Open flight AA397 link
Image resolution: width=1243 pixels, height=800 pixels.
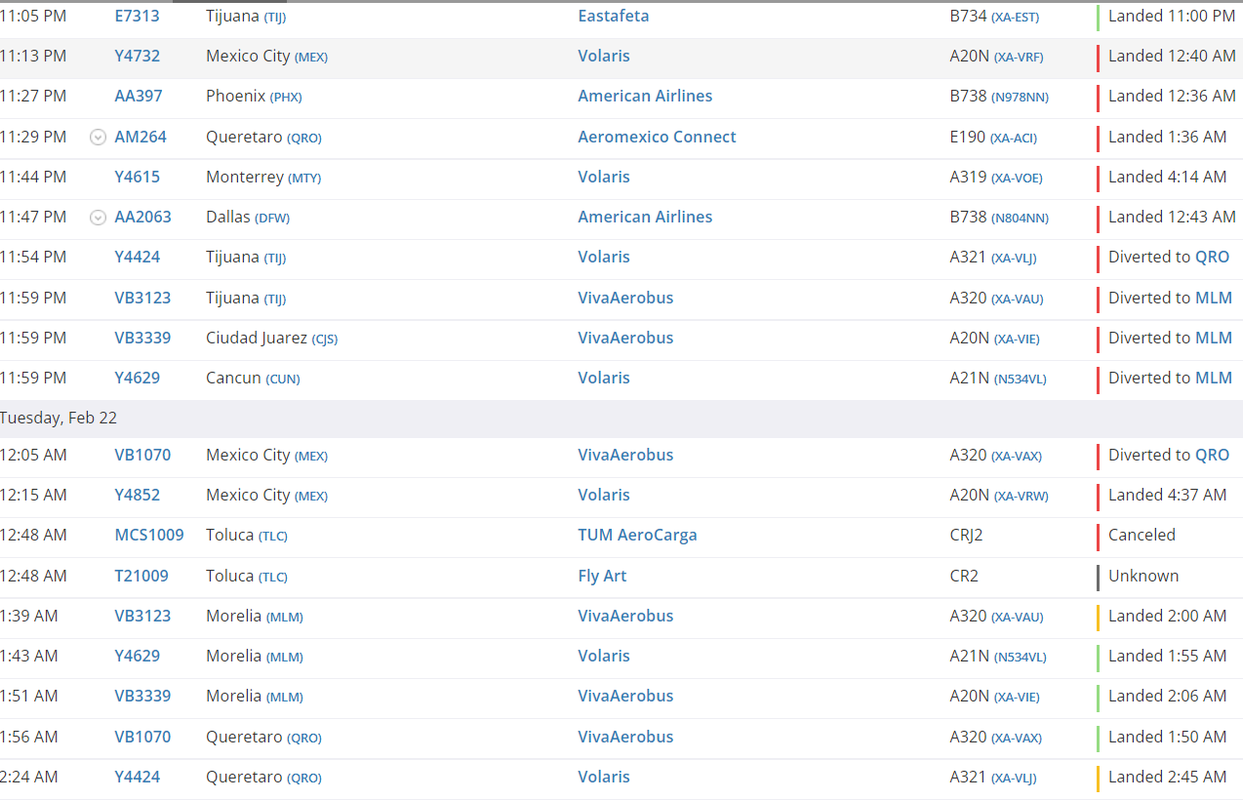click(138, 96)
